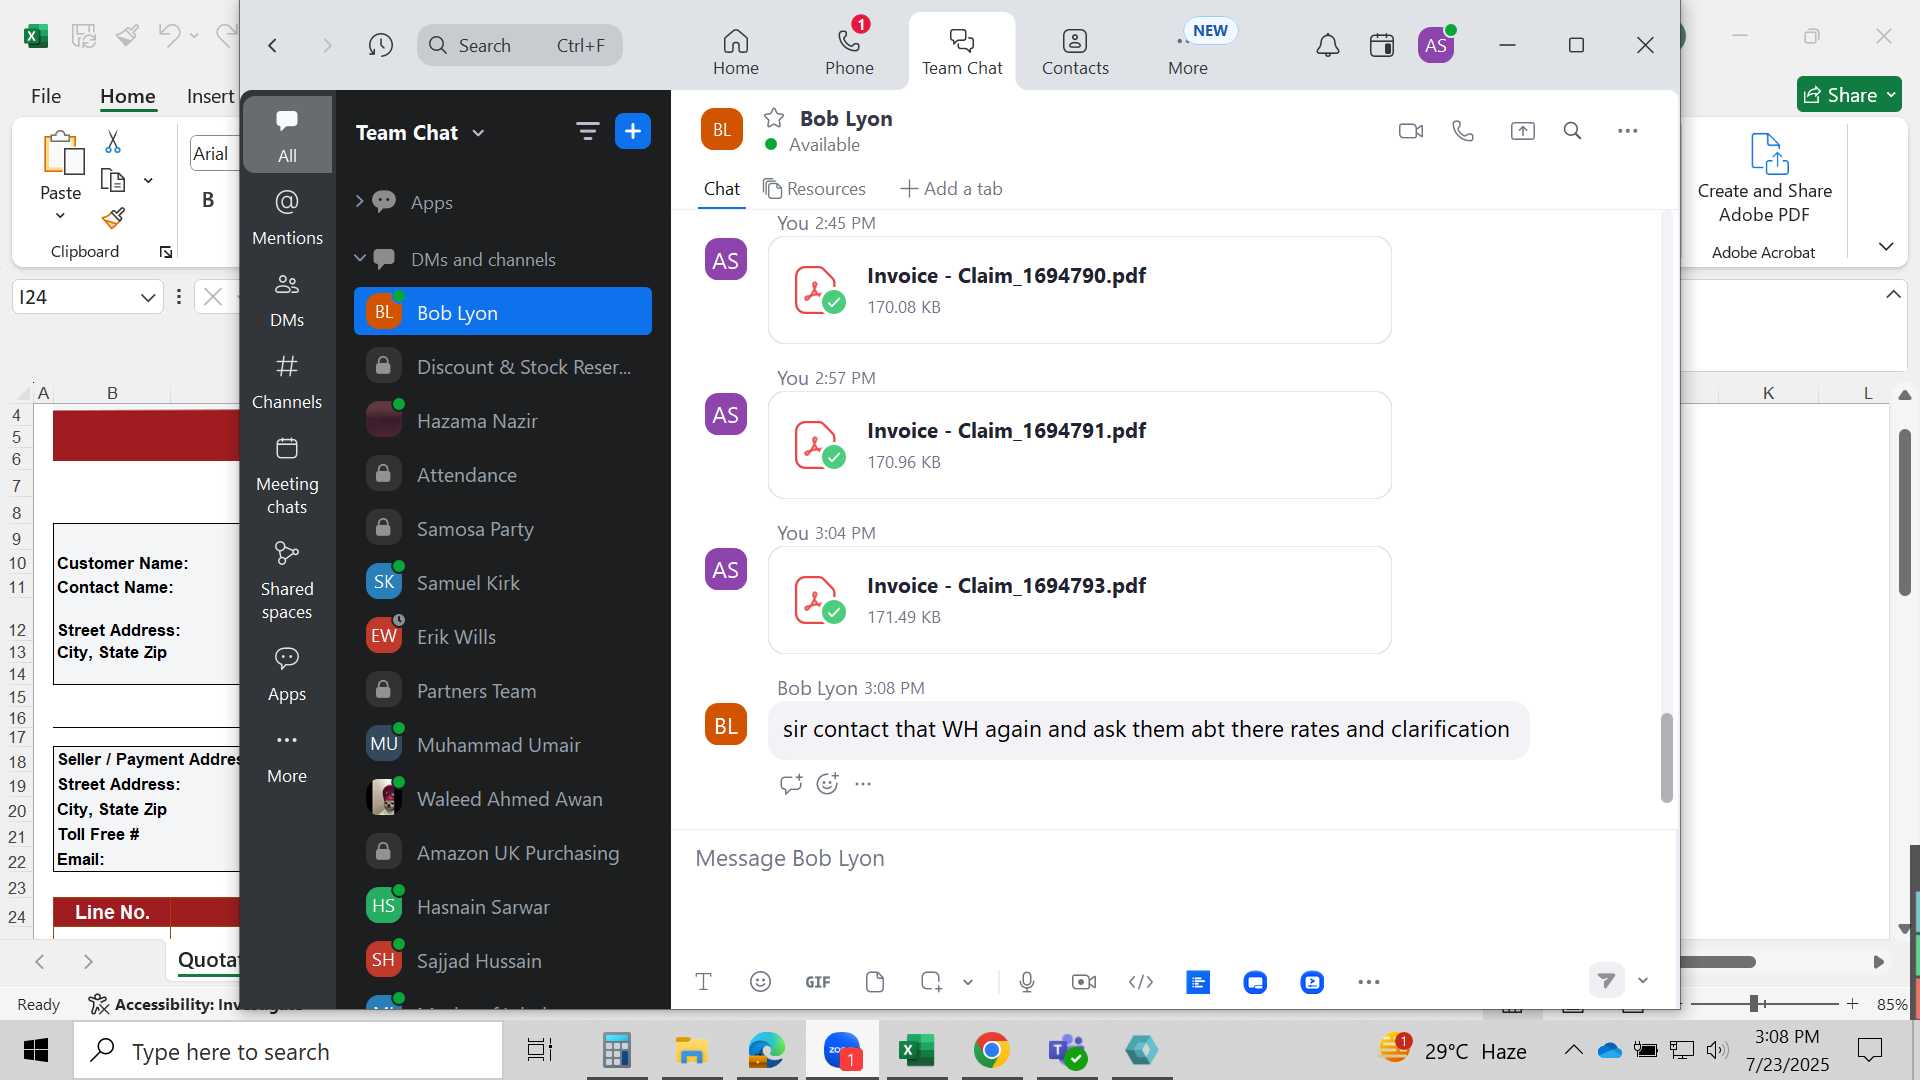Create new chat with plus button
The width and height of the screenshot is (1920, 1080).
coord(632,131)
